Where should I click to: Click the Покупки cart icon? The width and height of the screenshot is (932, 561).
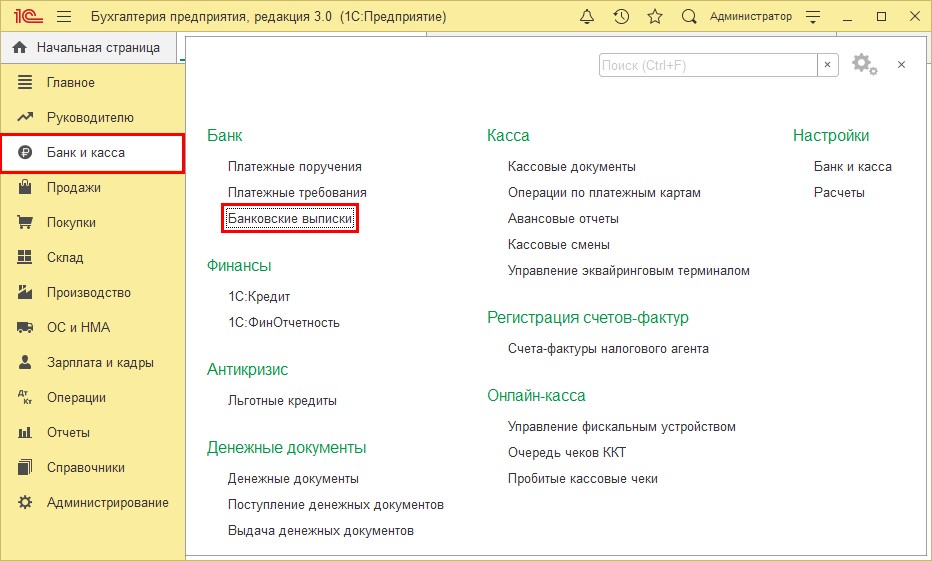point(25,222)
